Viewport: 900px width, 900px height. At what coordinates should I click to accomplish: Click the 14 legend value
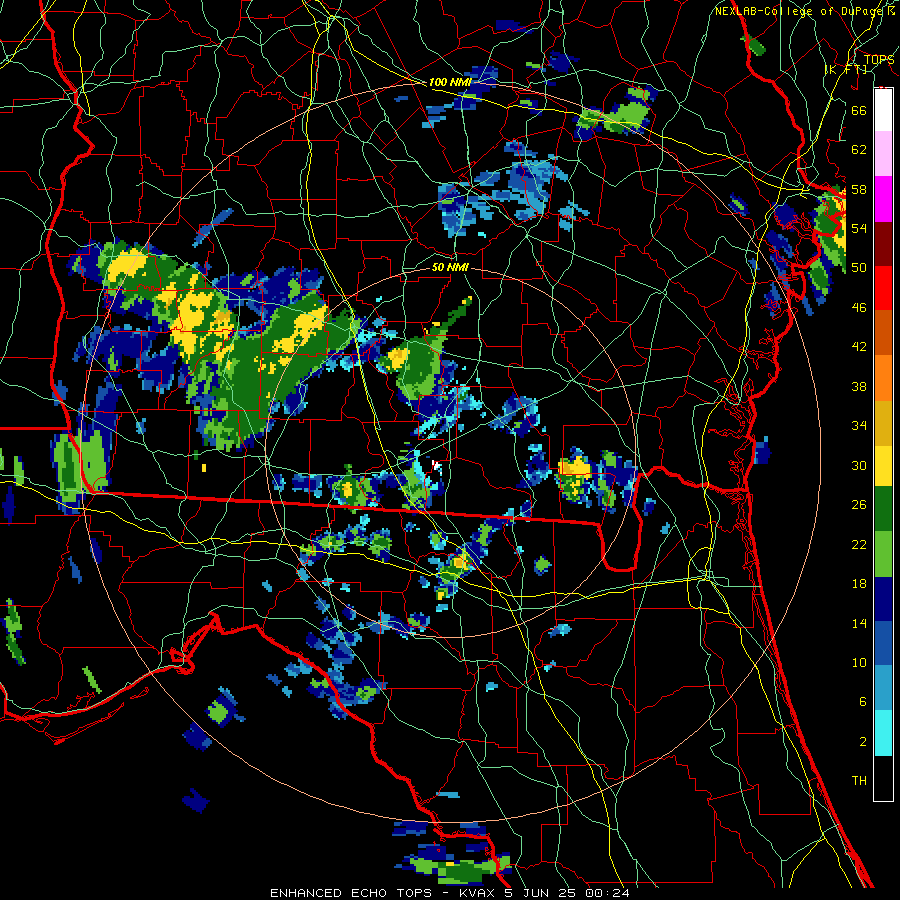[x=859, y=623]
